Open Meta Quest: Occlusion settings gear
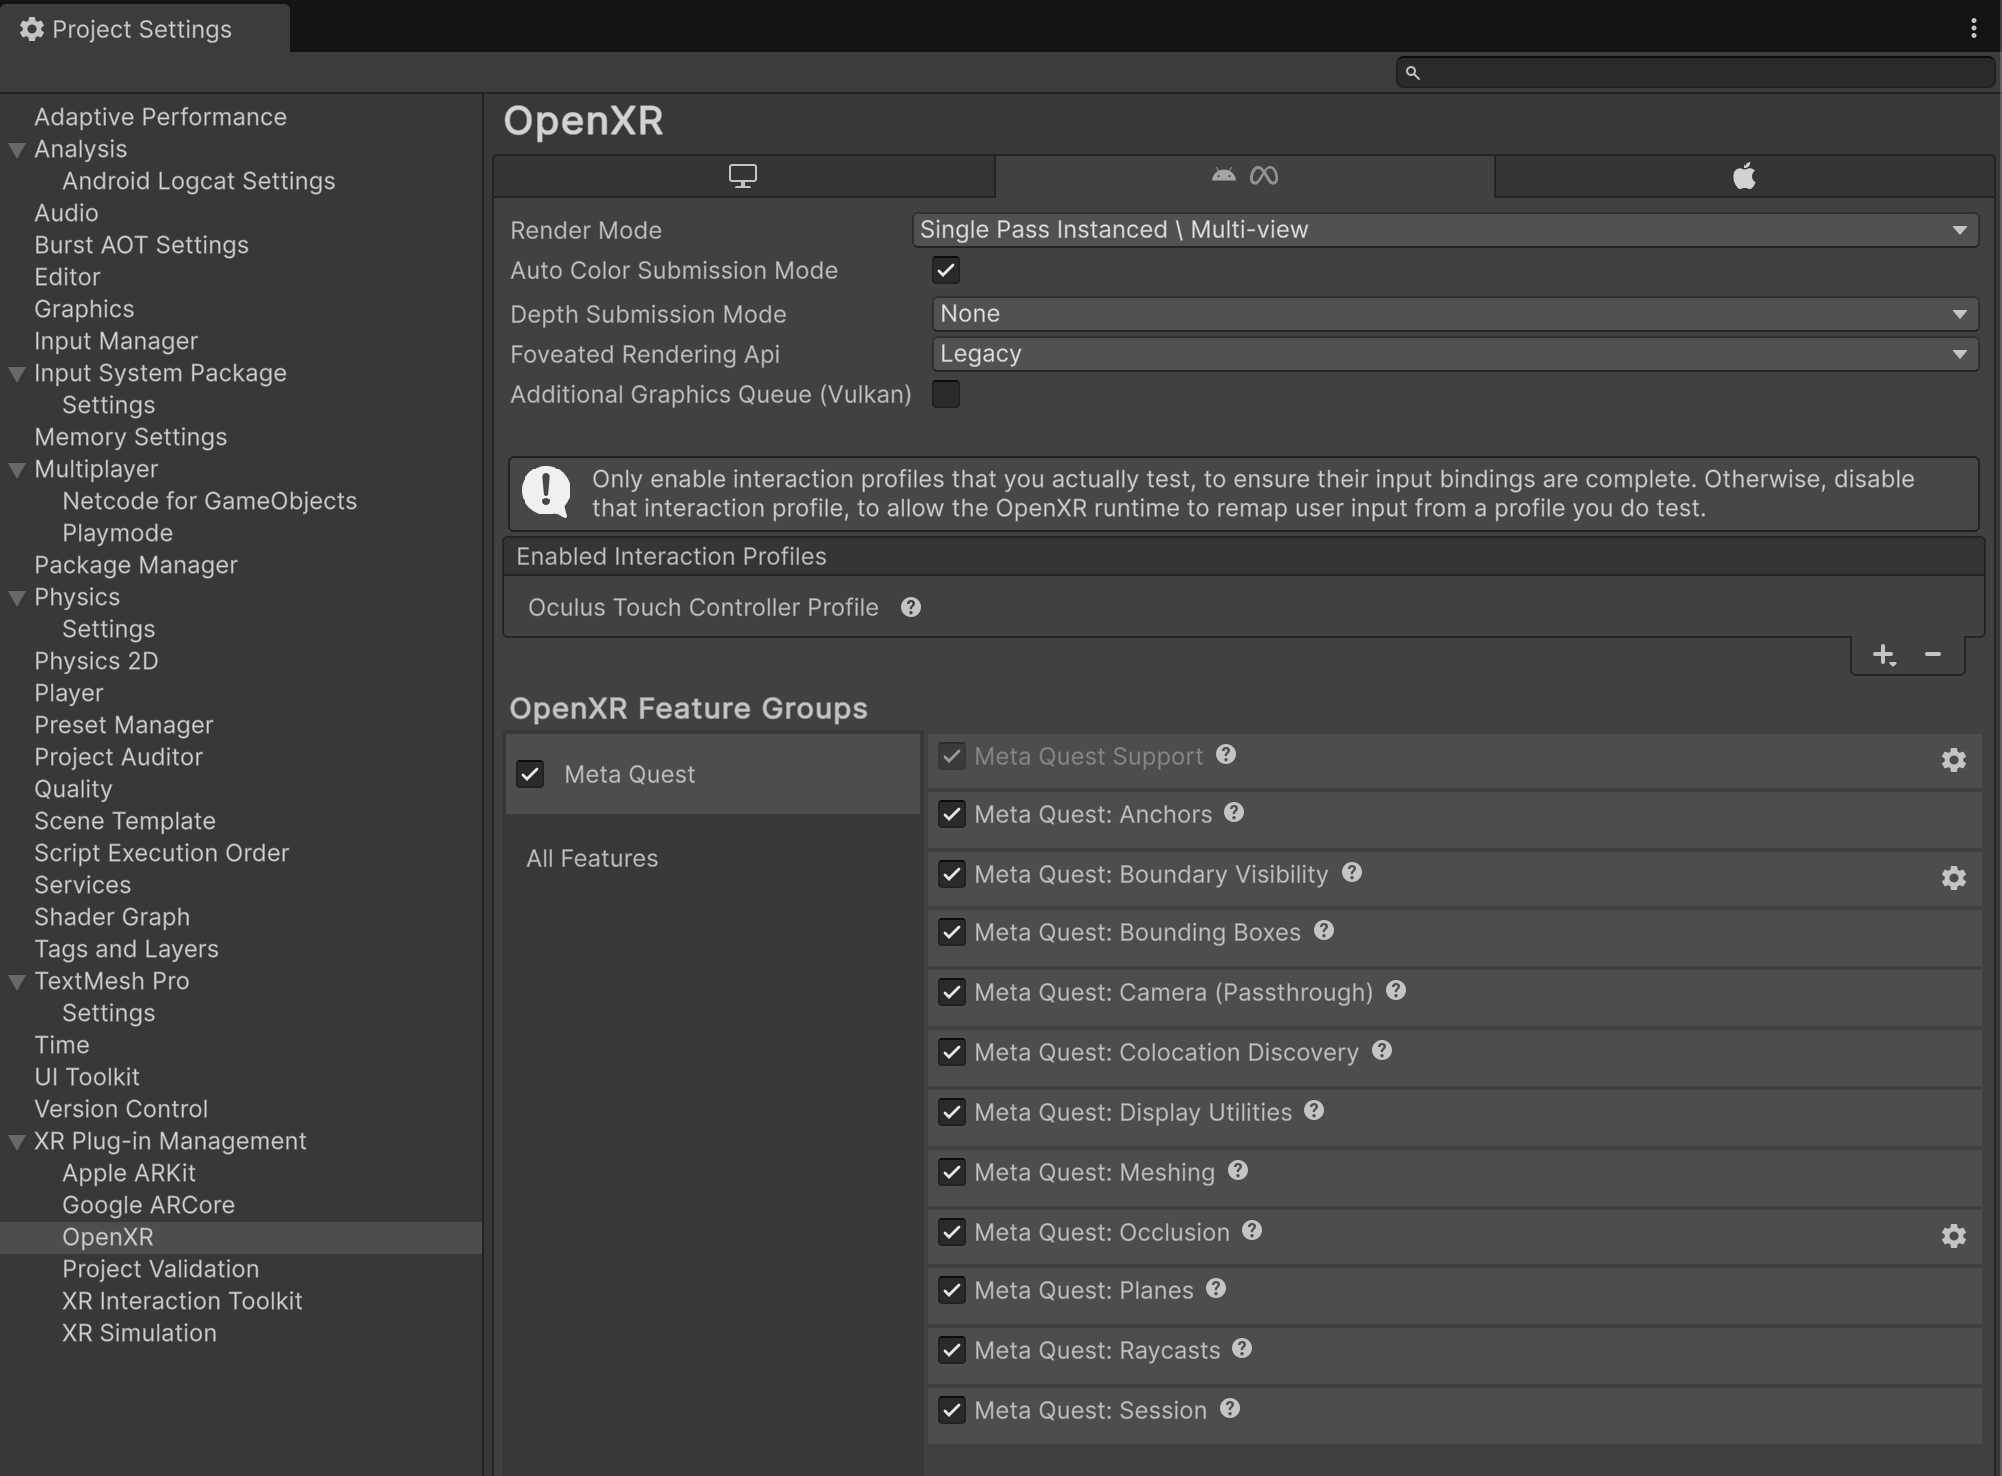 click(1954, 1236)
